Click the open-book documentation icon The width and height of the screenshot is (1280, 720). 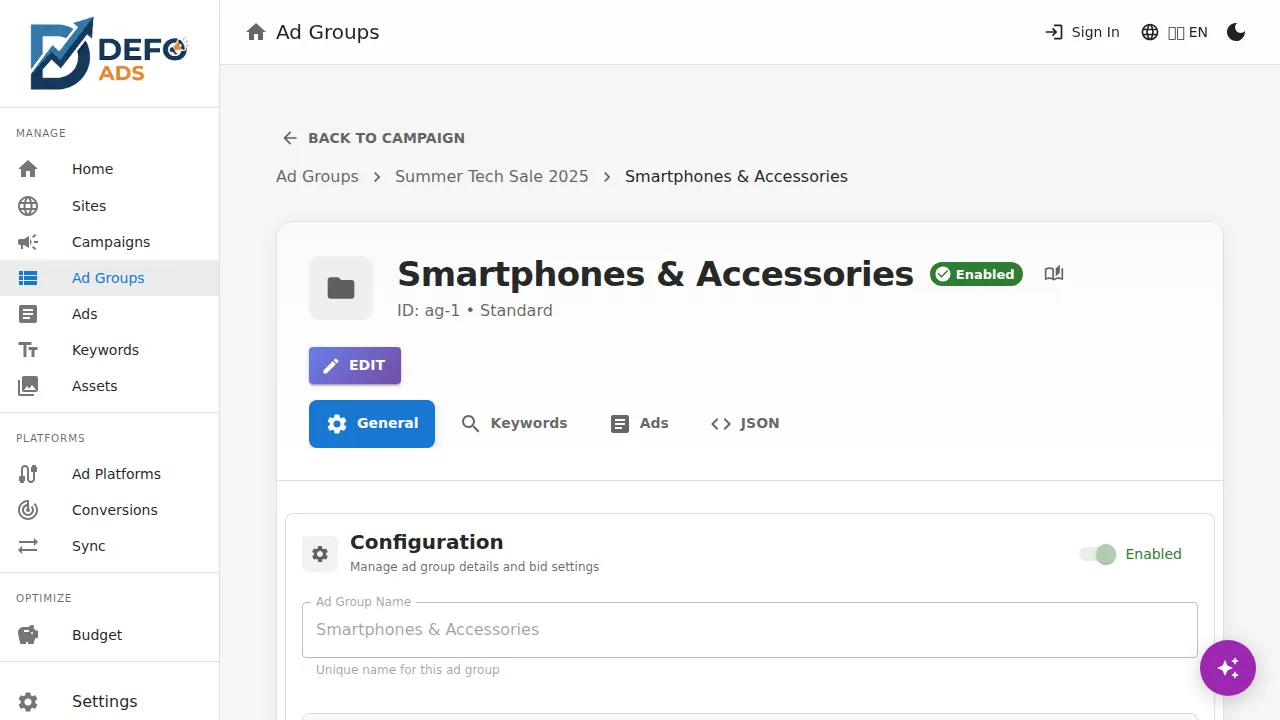pyautogui.click(x=1054, y=274)
